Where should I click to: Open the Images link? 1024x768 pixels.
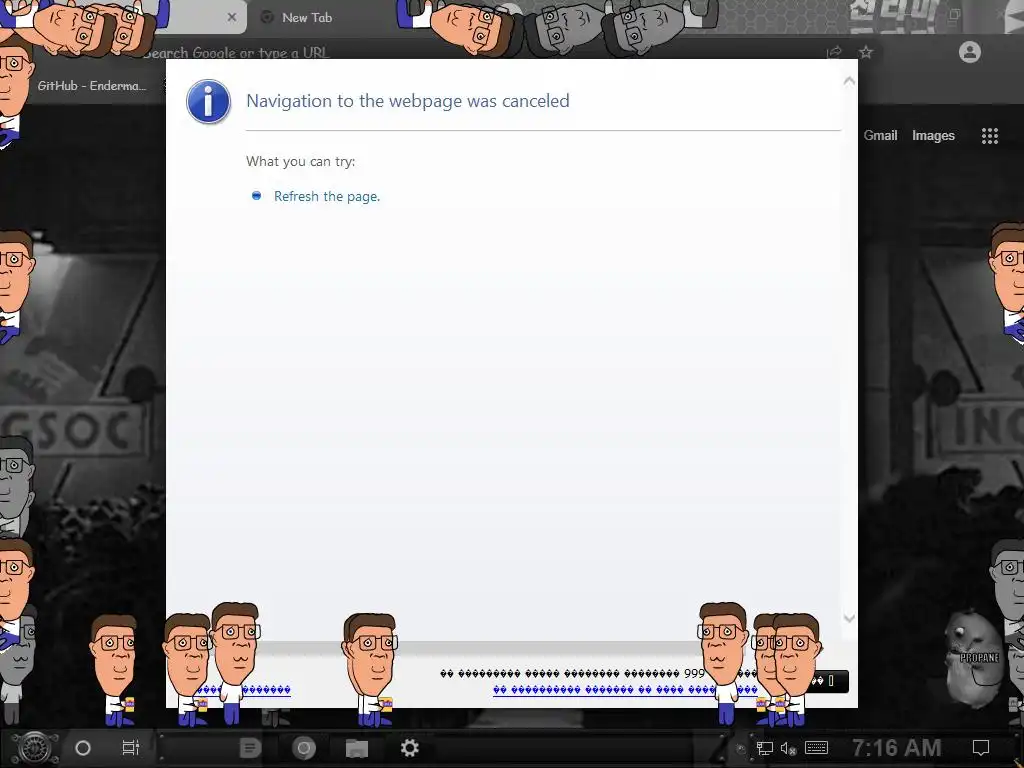pos(933,135)
